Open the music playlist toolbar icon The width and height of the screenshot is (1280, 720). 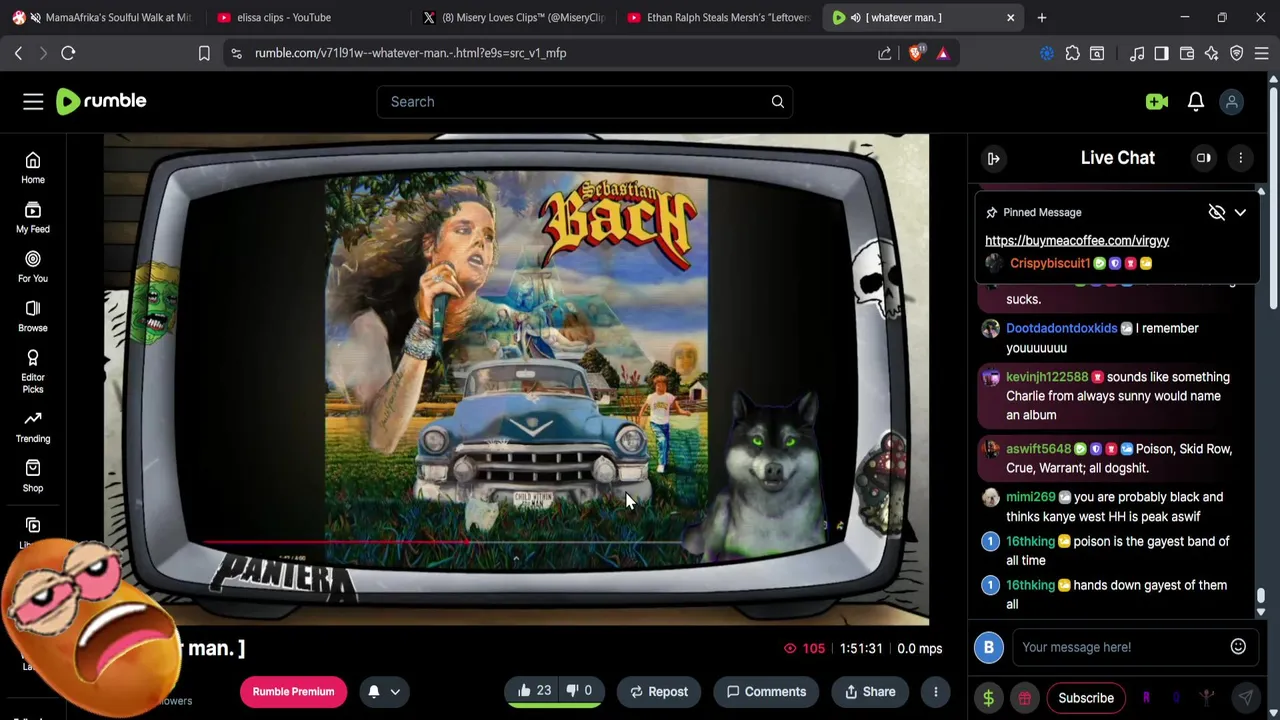1137,53
